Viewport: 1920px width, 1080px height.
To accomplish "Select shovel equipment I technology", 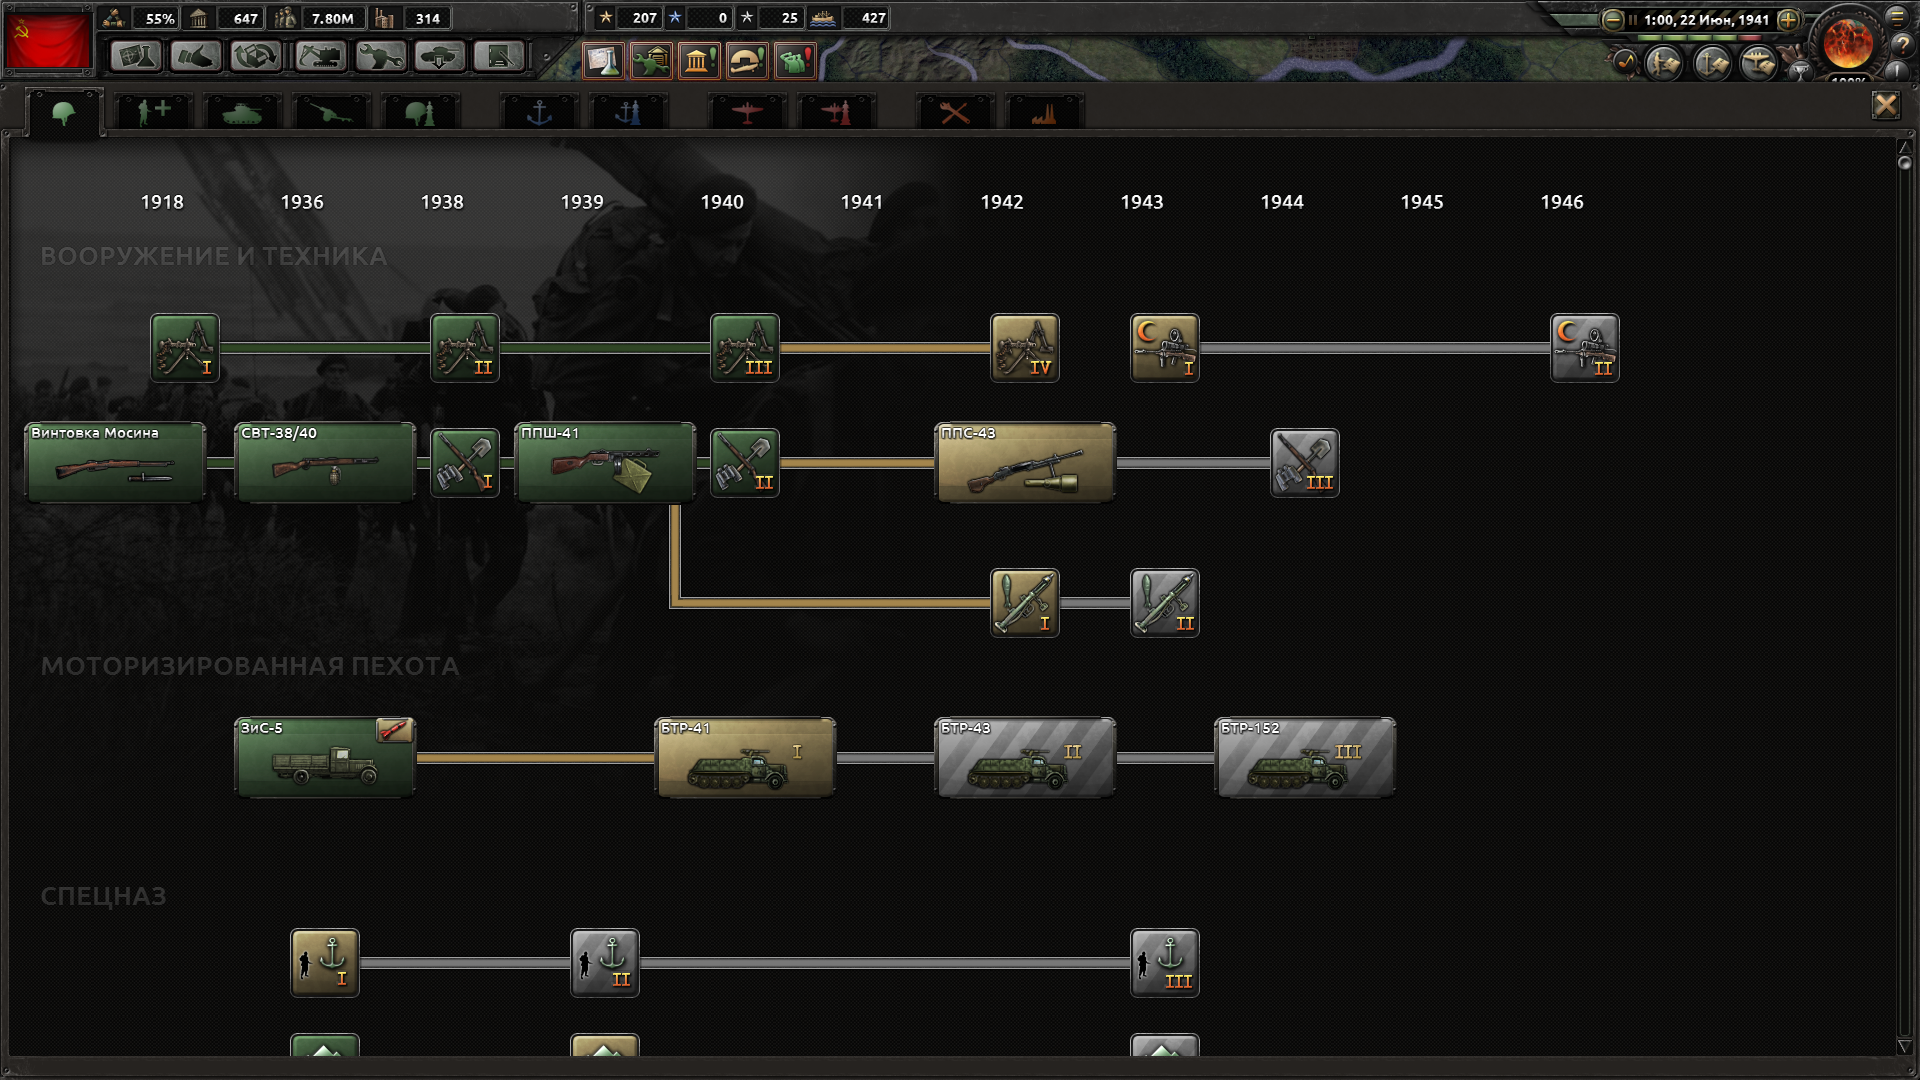I will pos(465,462).
